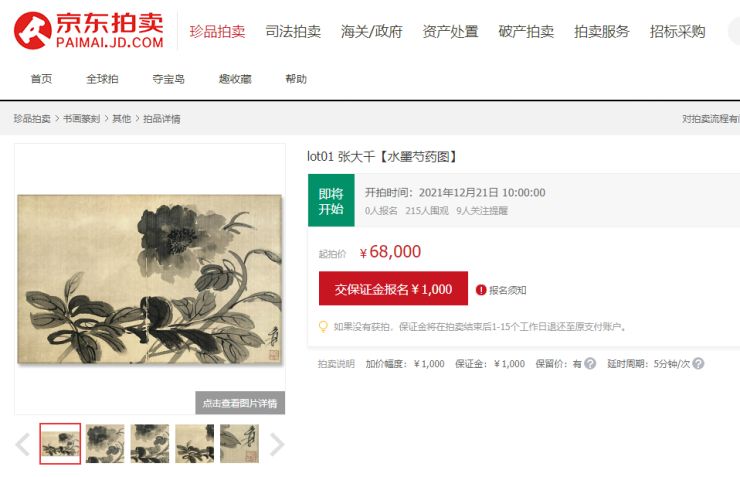Viewport: 740px width, 477px height.
Task: Open the 帮助 menu item
Action: click(x=296, y=79)
